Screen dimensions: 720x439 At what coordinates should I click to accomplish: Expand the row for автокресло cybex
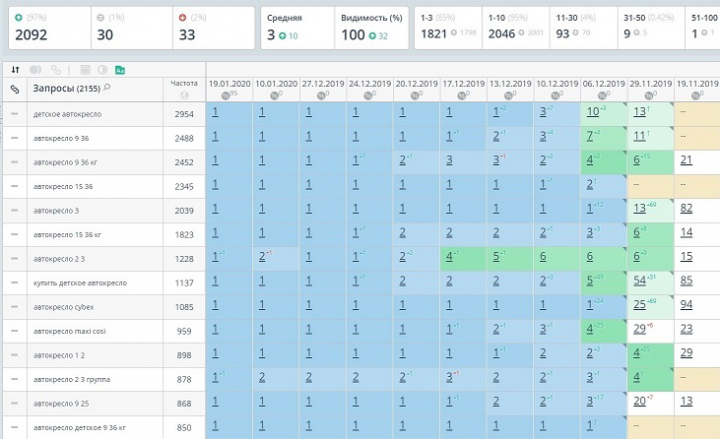click(x=15, y=307)
